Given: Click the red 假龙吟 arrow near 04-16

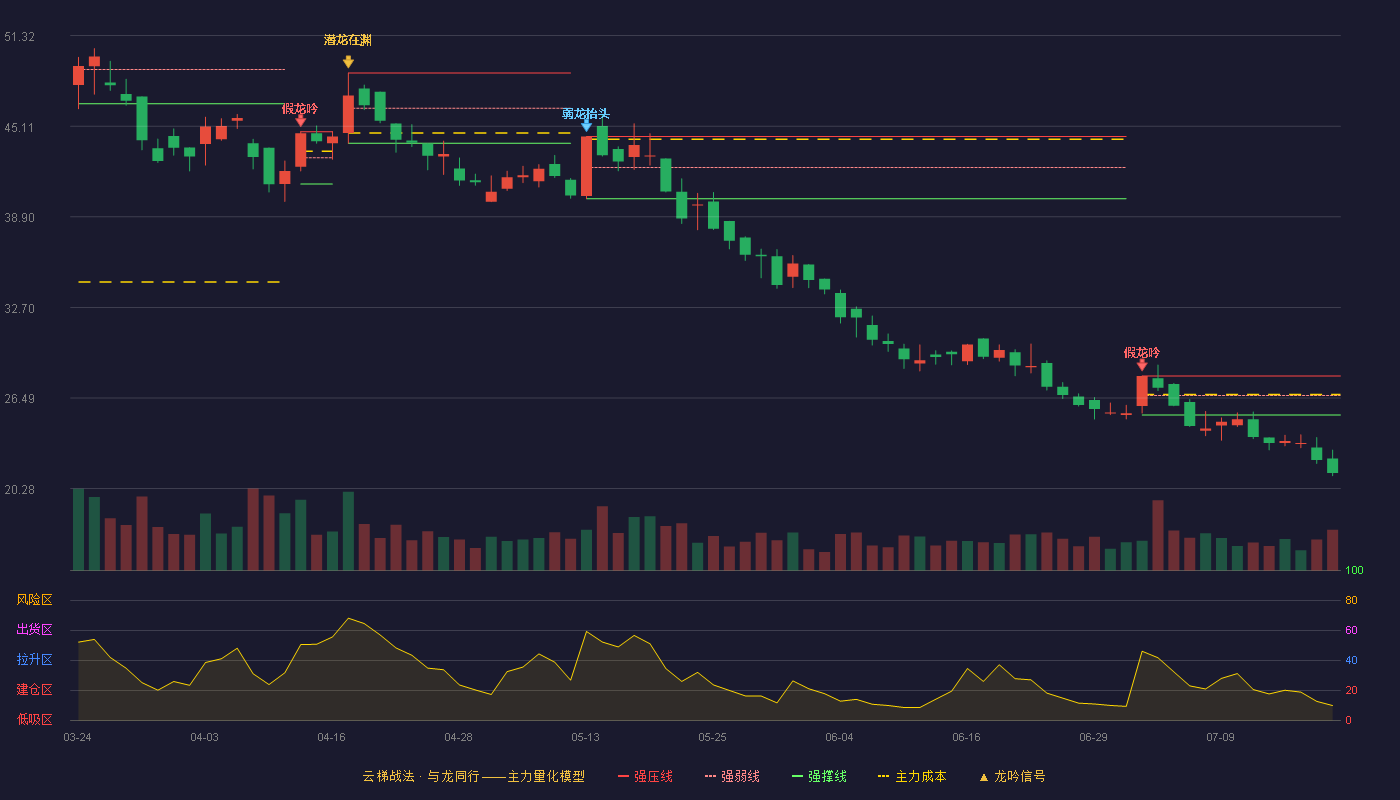Looking at the screenshot, I should 300,120.
